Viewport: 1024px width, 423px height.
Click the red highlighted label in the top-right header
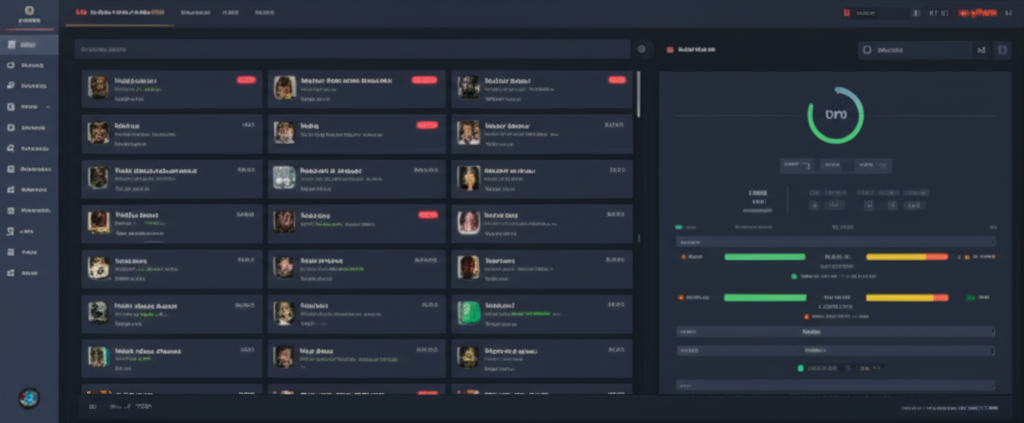pyautogui.click(x=977, y=12)
